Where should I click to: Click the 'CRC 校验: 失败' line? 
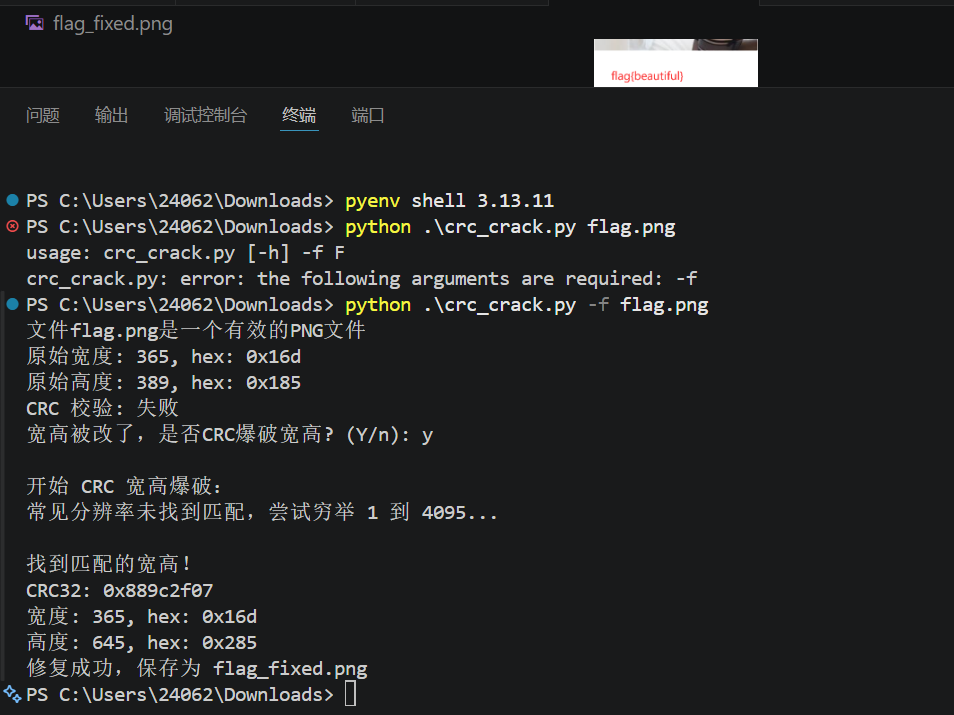click(102, 408)
